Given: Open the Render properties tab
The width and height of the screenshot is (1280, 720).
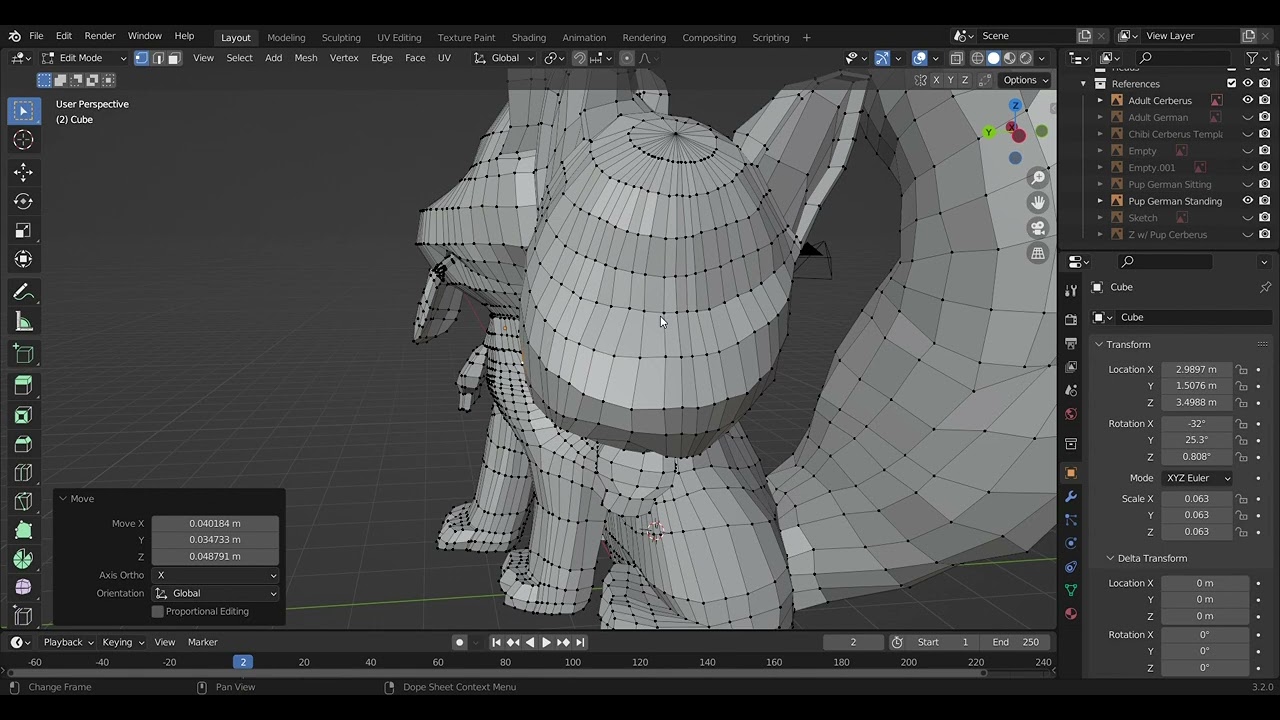Looking at the screenshot, I should 1071,320.
